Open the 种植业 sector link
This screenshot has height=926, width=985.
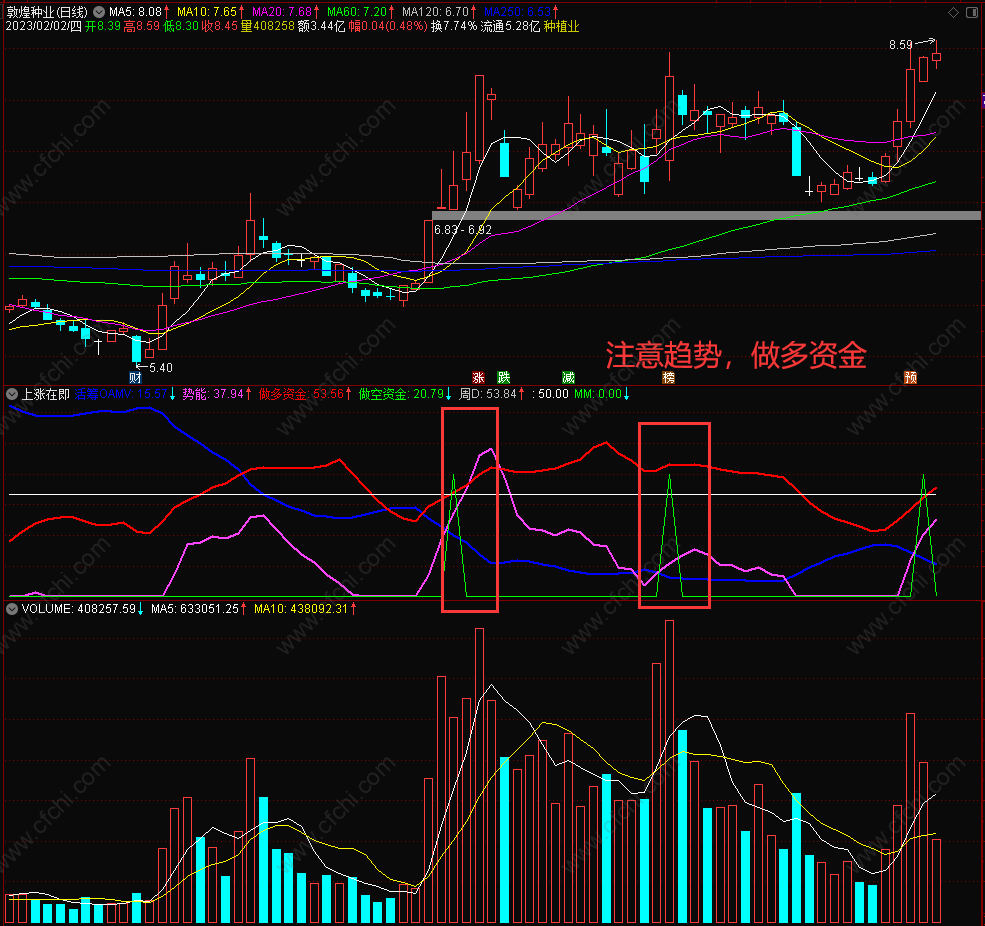click(561, 26)
